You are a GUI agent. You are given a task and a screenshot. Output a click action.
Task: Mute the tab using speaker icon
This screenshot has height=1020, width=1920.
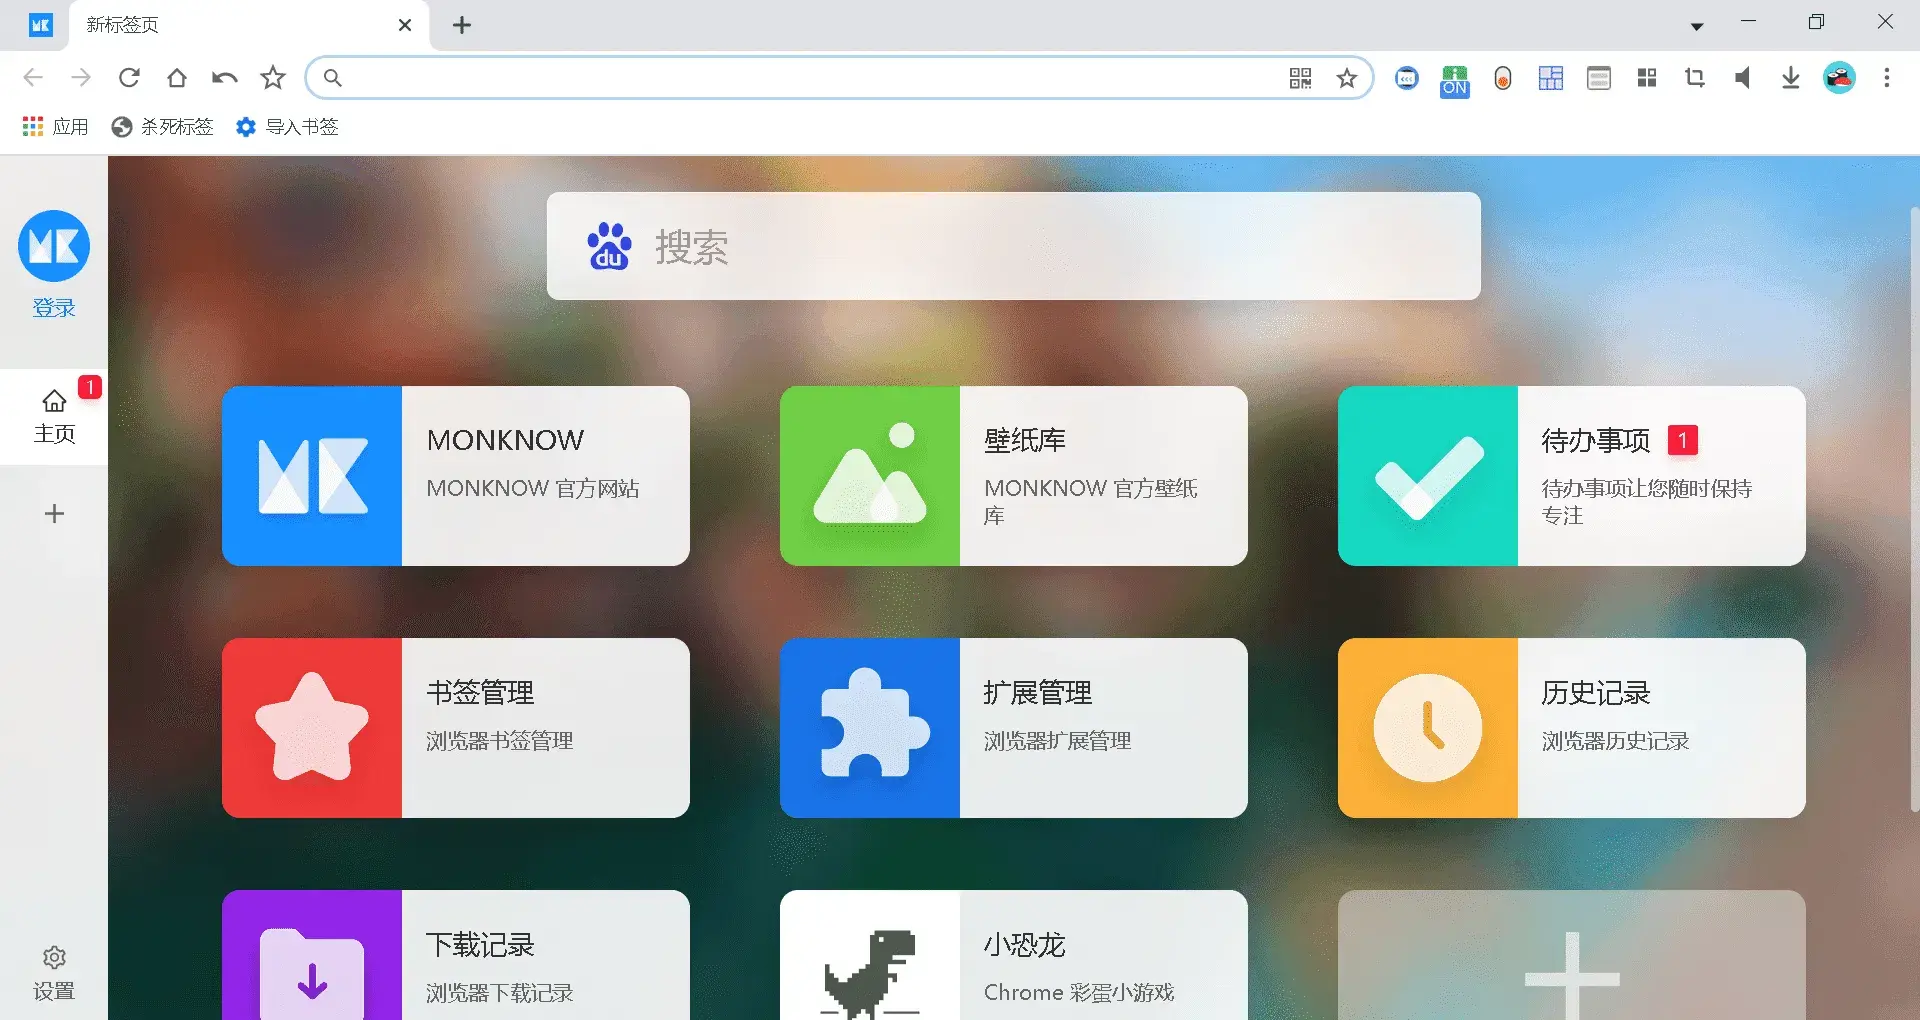click(x=1742, y=78)
